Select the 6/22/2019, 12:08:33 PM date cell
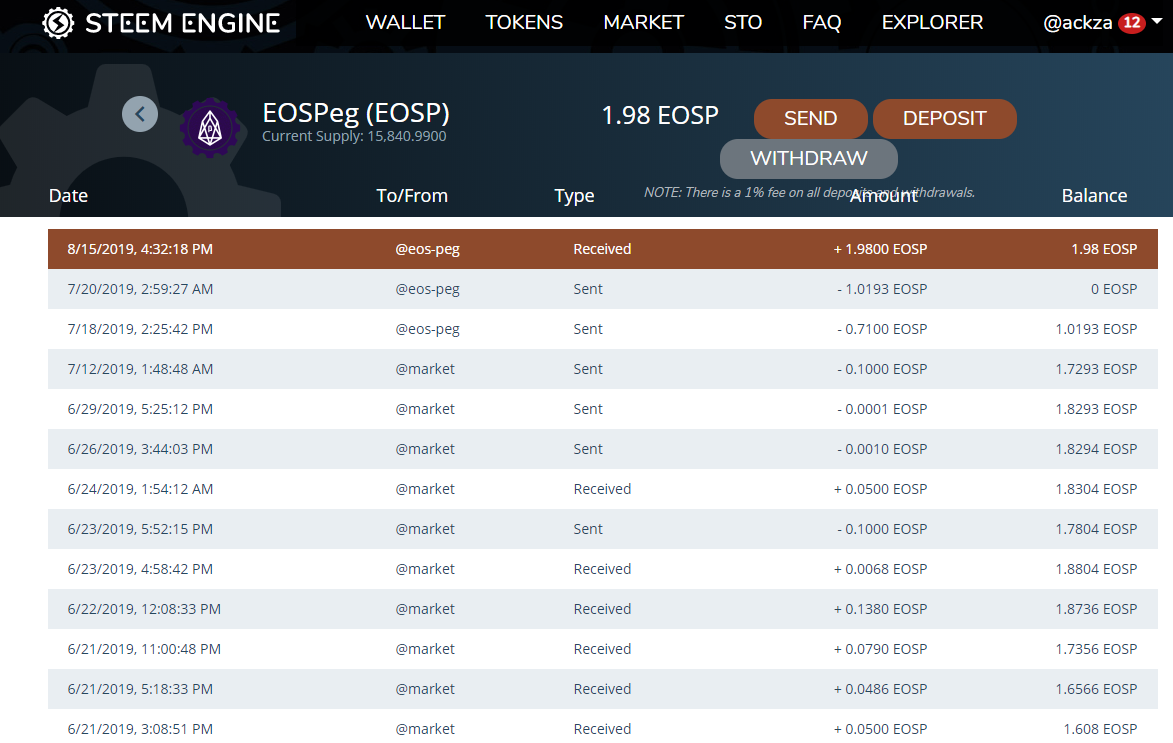Viewport: 1173px width, 743px height. [x=144, y=609]
